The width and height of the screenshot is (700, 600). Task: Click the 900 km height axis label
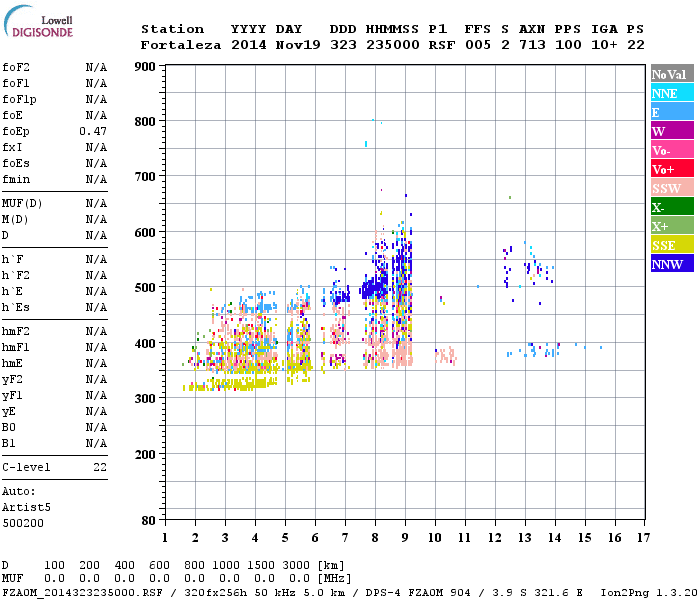click(145, 67)
